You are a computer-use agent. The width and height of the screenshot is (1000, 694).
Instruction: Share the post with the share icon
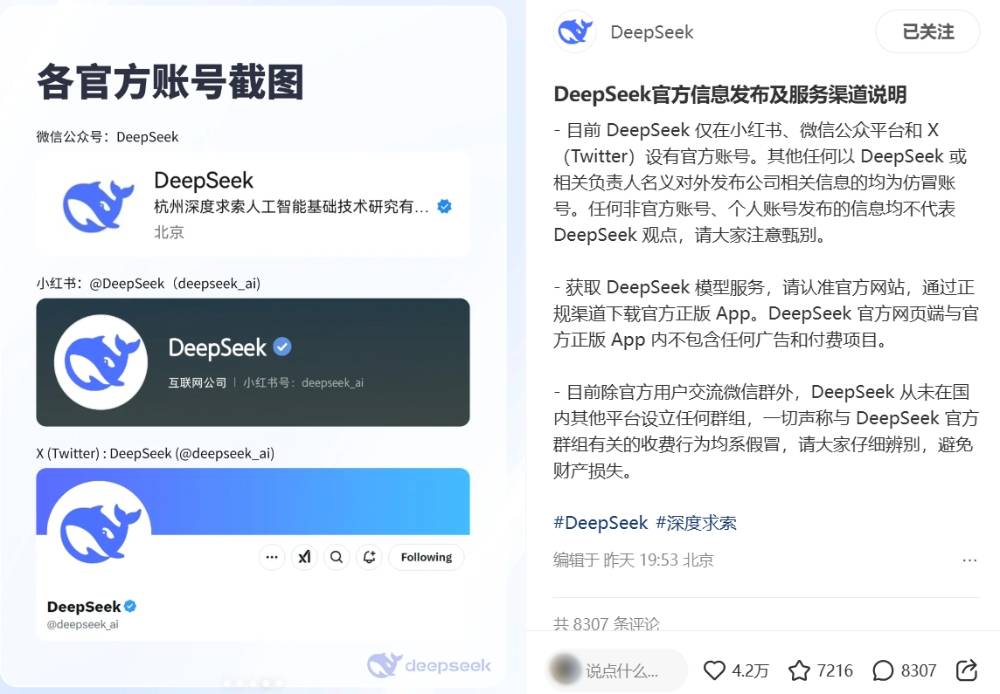point(967,670)
